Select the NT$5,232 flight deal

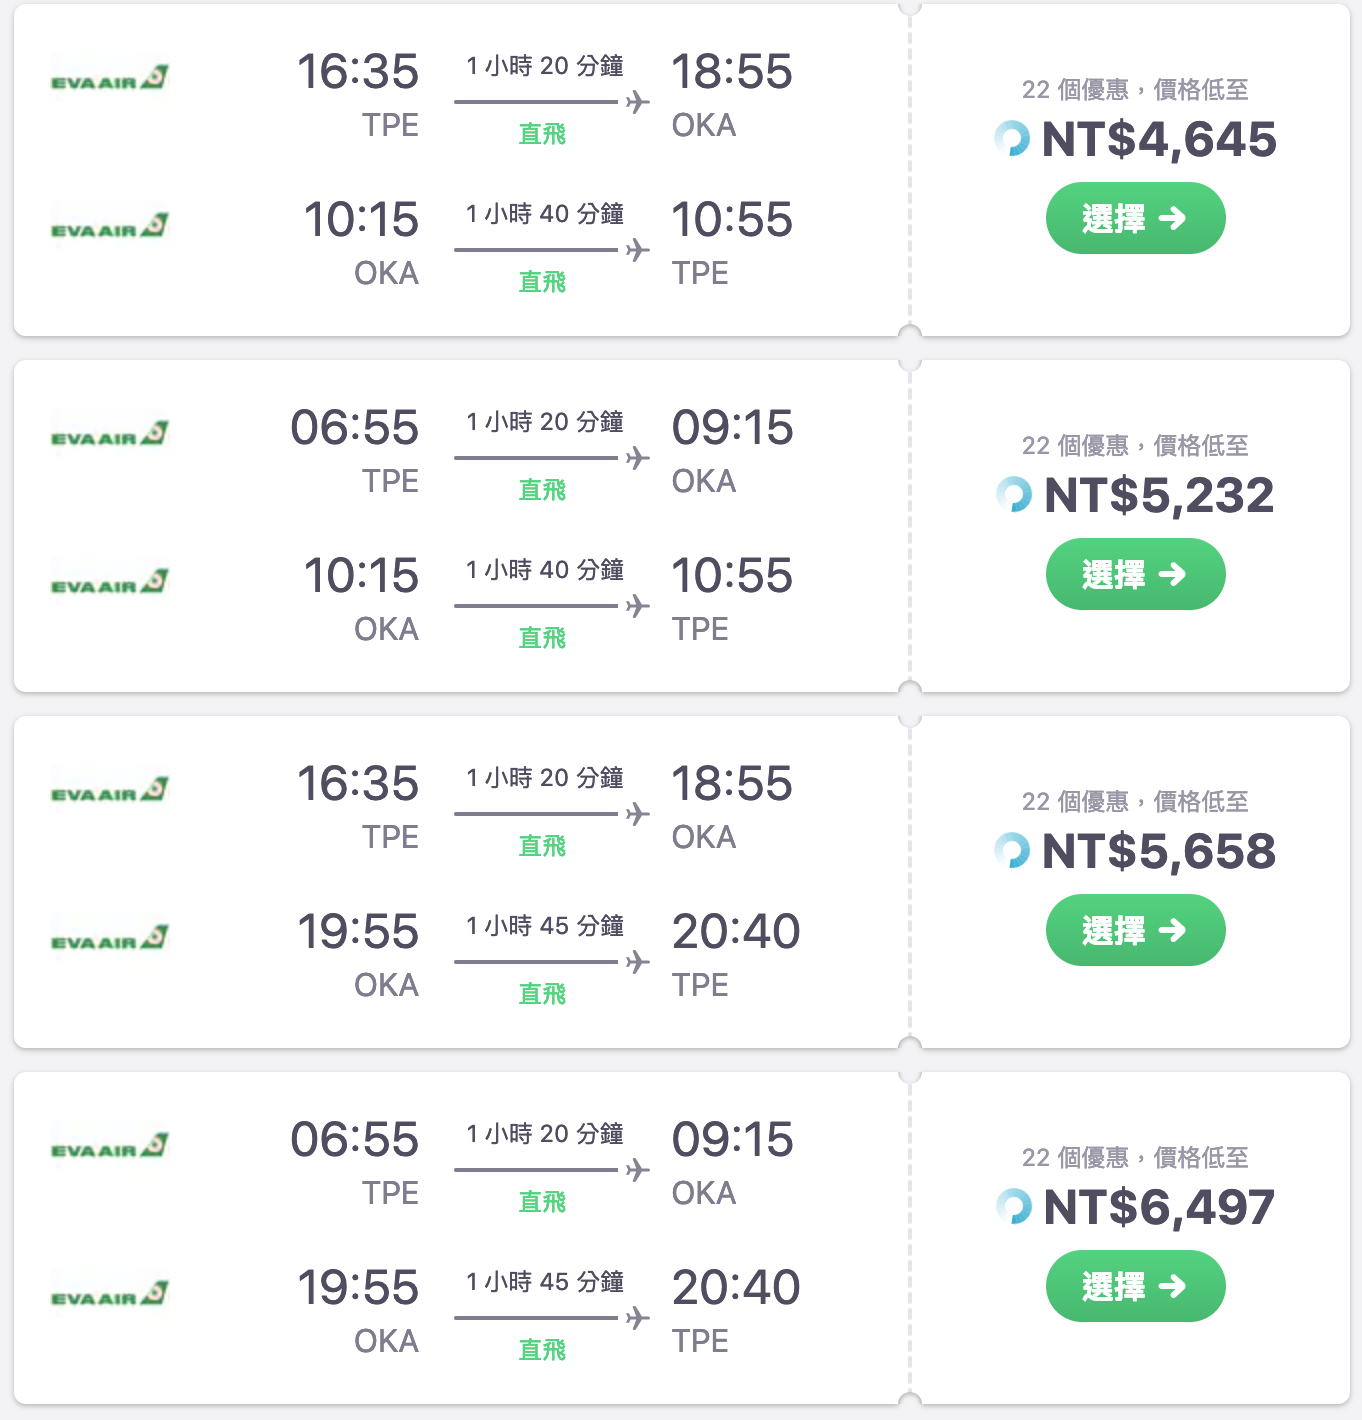click(1135, 574)
